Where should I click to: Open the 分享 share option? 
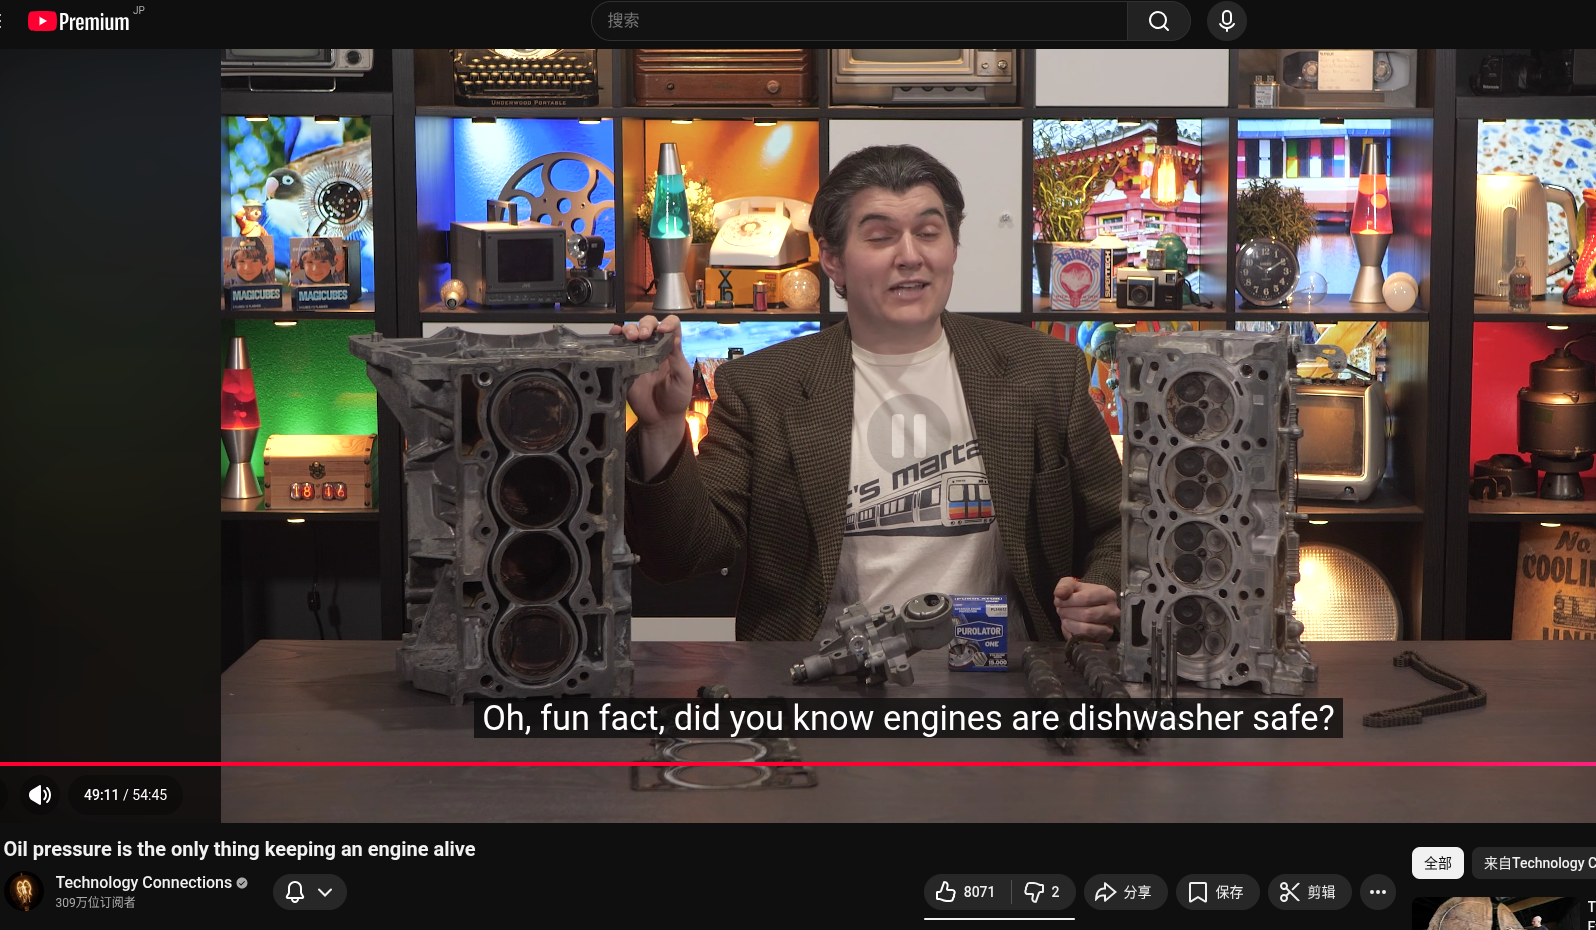pyautogui.click(x=1124, y=892)
